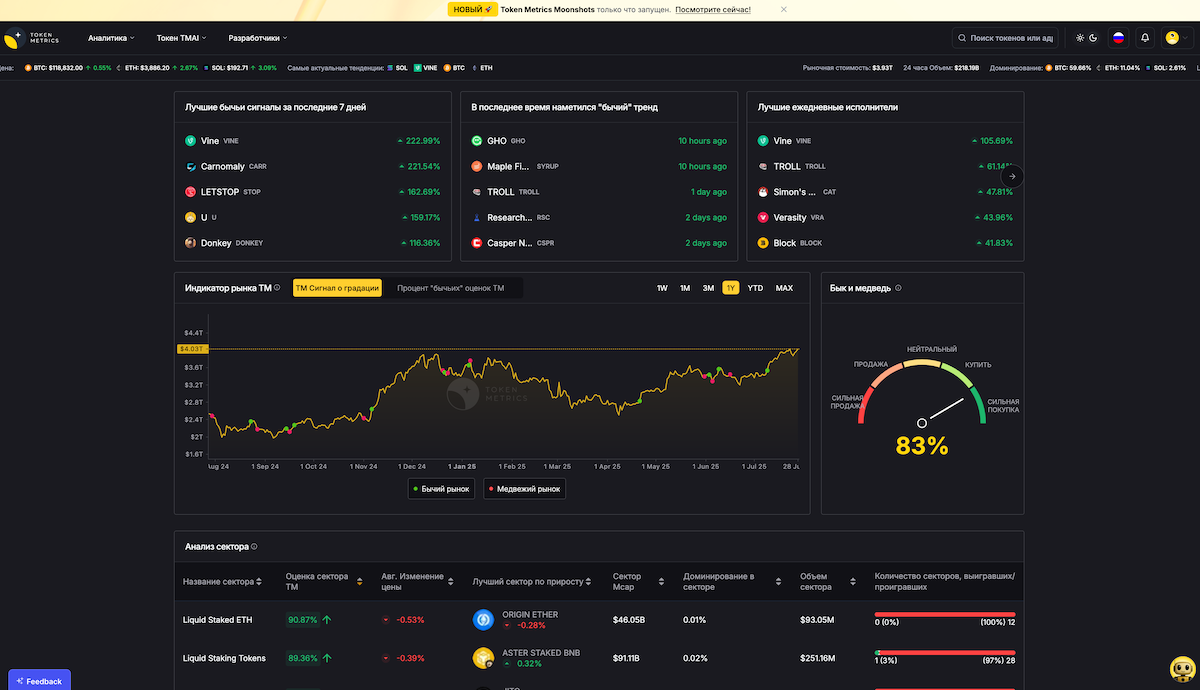Open the Russian flag language selector
The image size is (1200, 690).
1119,38
